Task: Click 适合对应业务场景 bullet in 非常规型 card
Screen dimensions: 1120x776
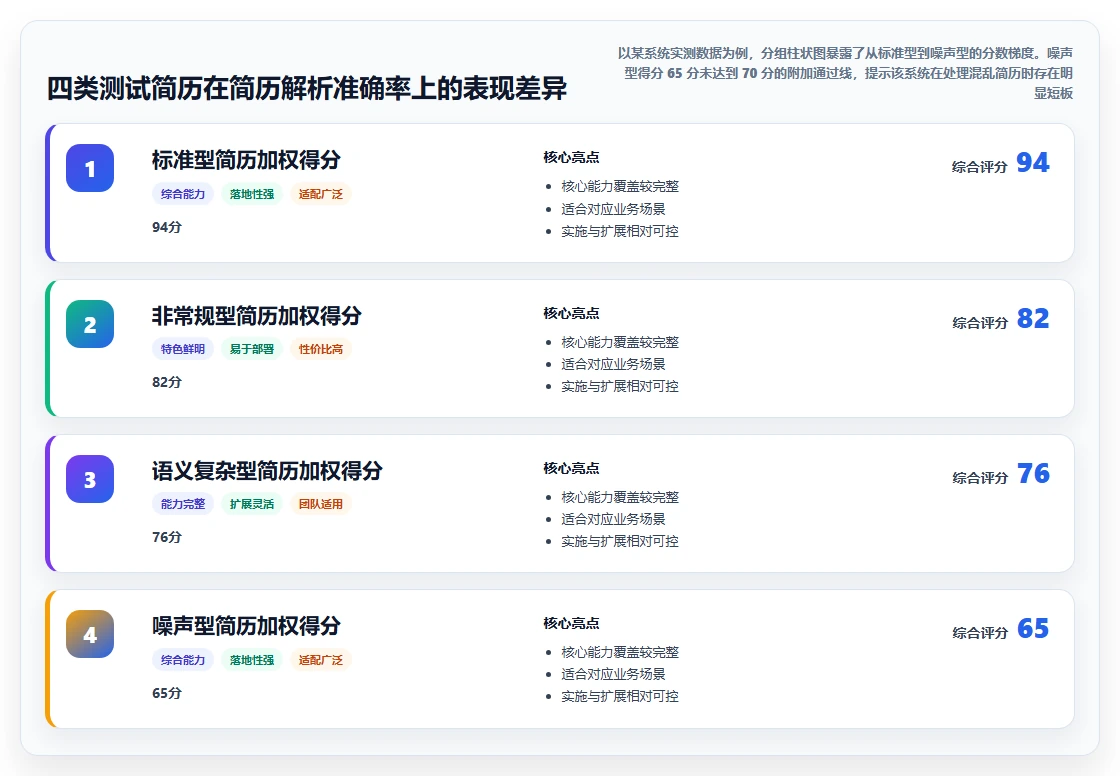Action: pyautogui.click(x=614, y=364)
